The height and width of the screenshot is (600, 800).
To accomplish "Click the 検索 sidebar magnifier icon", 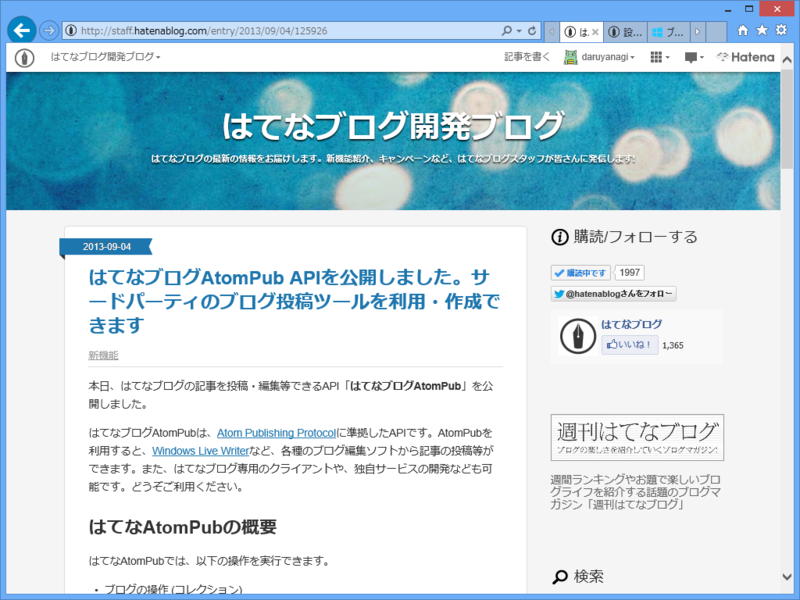I will pyautogui.click(x=560, y=577).
